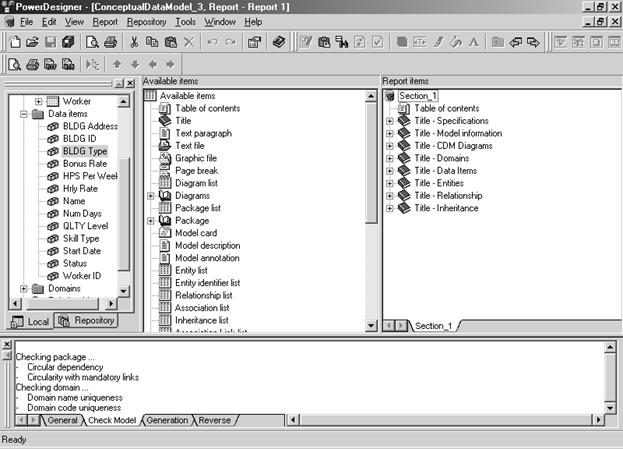Expand Title - Specifications in Report items
The image size is (623, 449).
click(390, 121)
